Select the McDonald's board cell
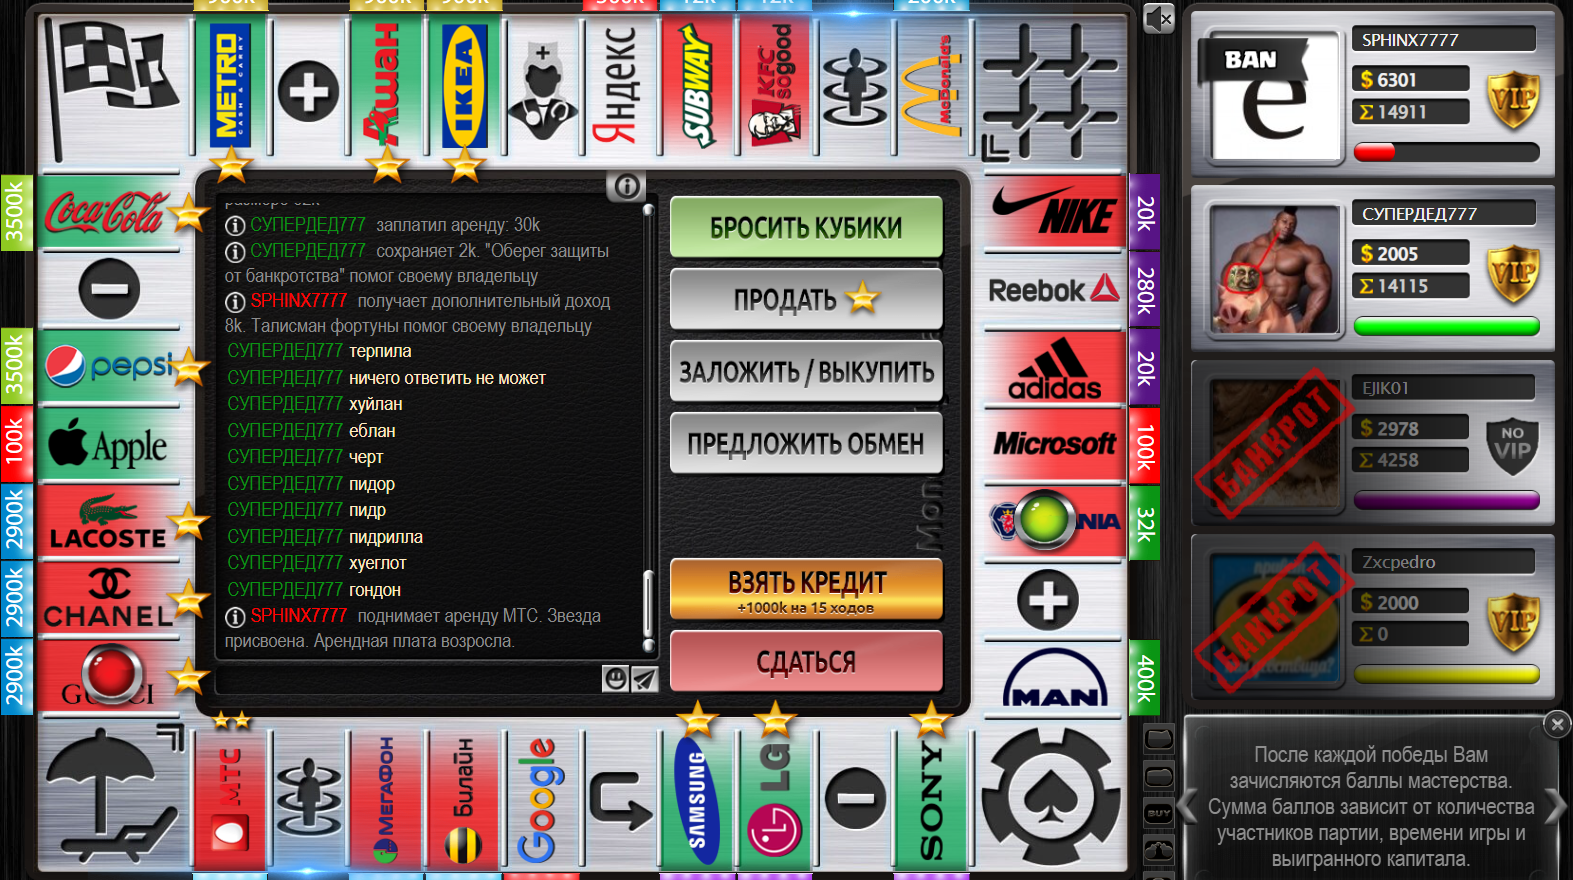Screen dimensions: 1573x880 (x=932, y=88)
